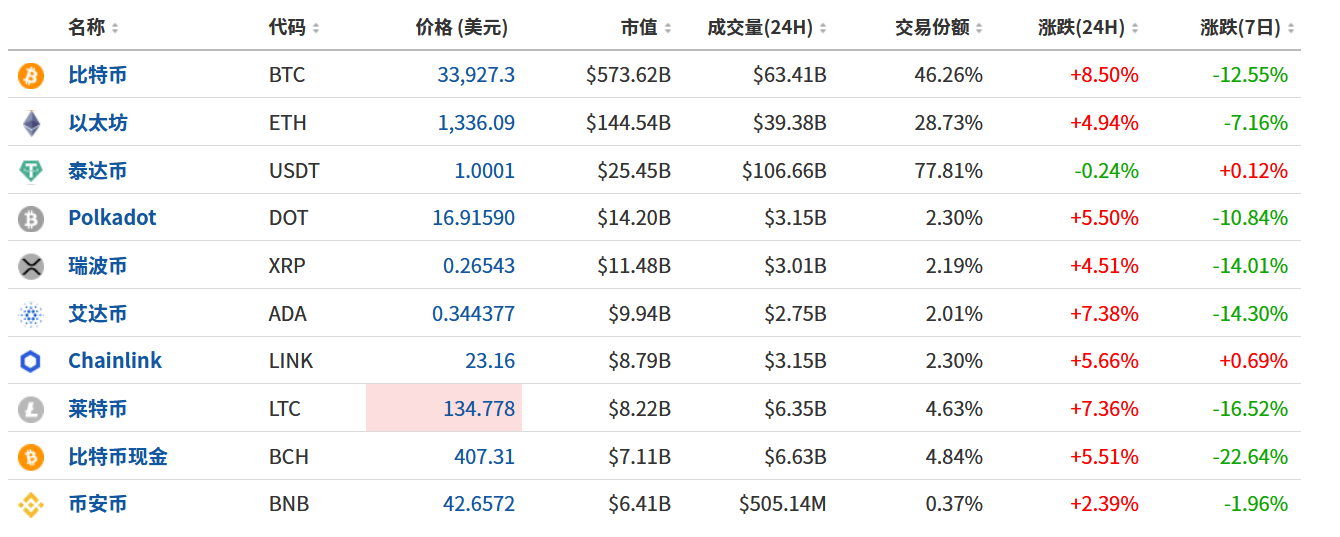The height and width of the screenshot is (537, 1340).
Task: Click the Binance BNB yellow icon
Action: pyautogui.click(x=31, y=505)
